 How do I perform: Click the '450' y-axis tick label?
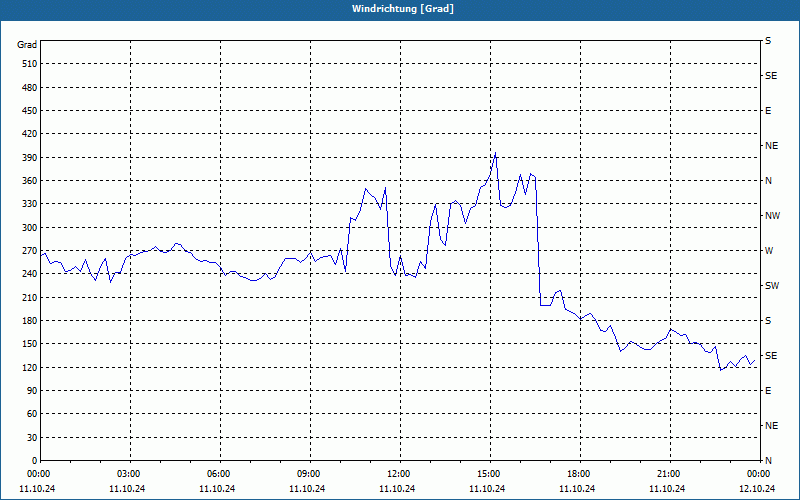tap(30, 111)
